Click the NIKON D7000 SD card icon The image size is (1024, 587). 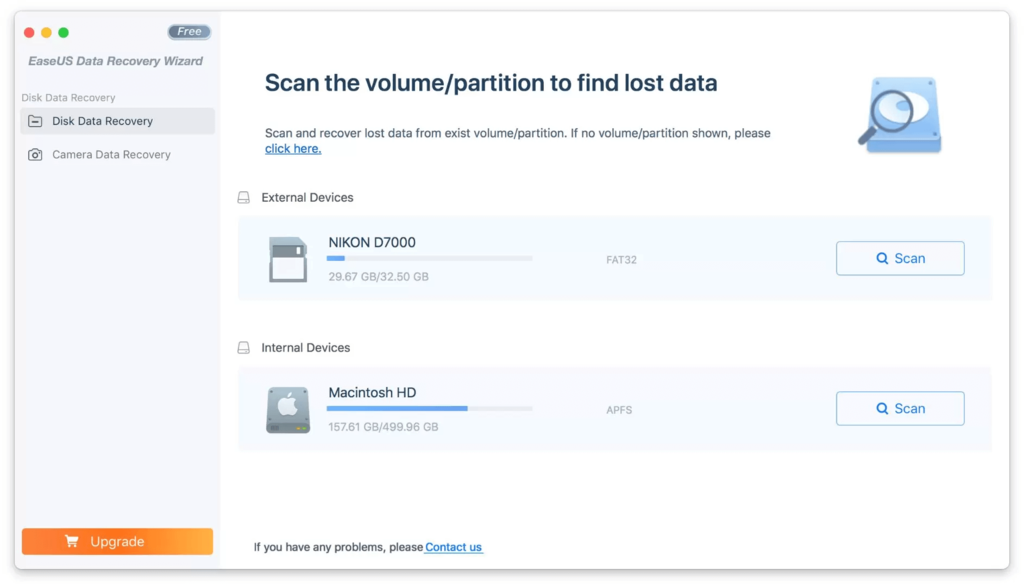pos(288,259)
